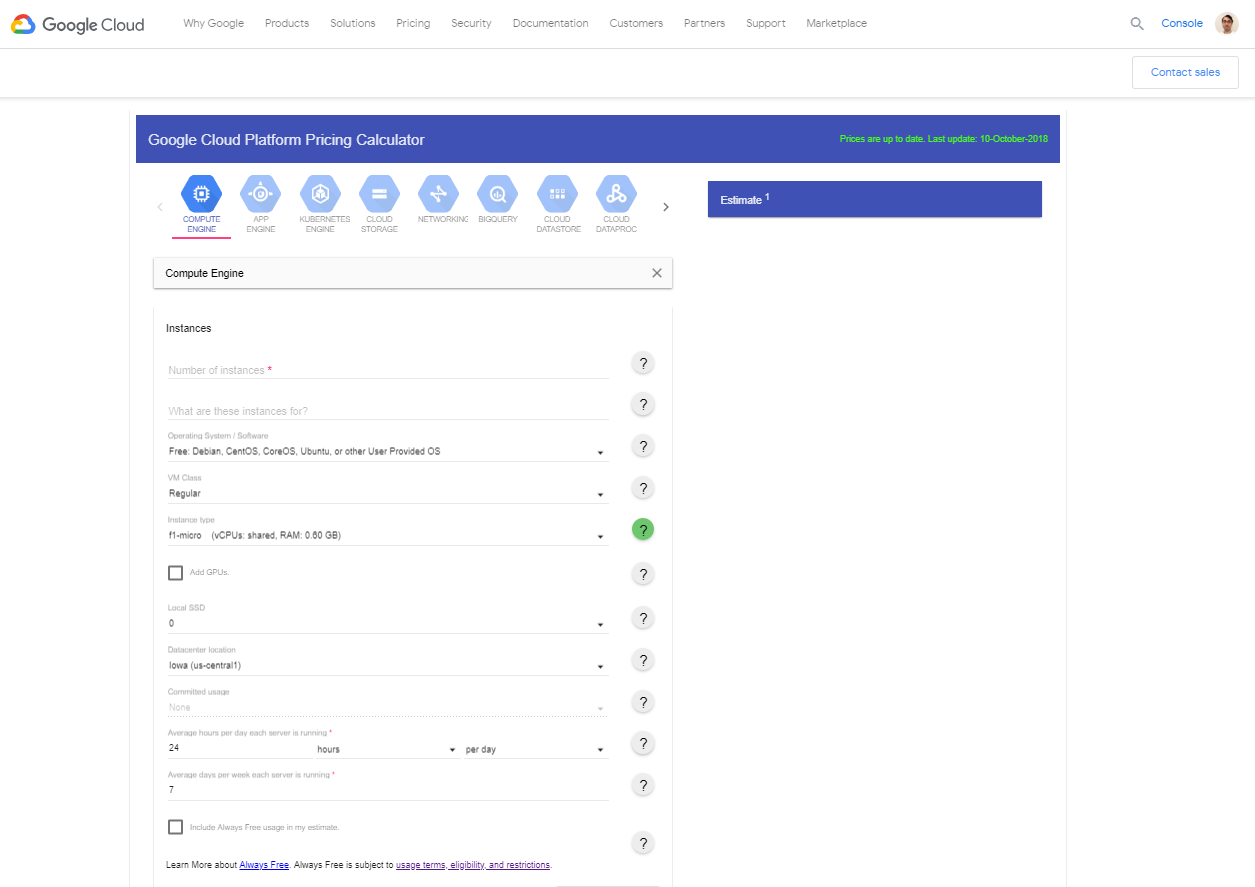Image resolution: width=1255 pixels, height=887 pixels.
Task: Close the Compute Engine search box
Action: [x=657, y=273]
